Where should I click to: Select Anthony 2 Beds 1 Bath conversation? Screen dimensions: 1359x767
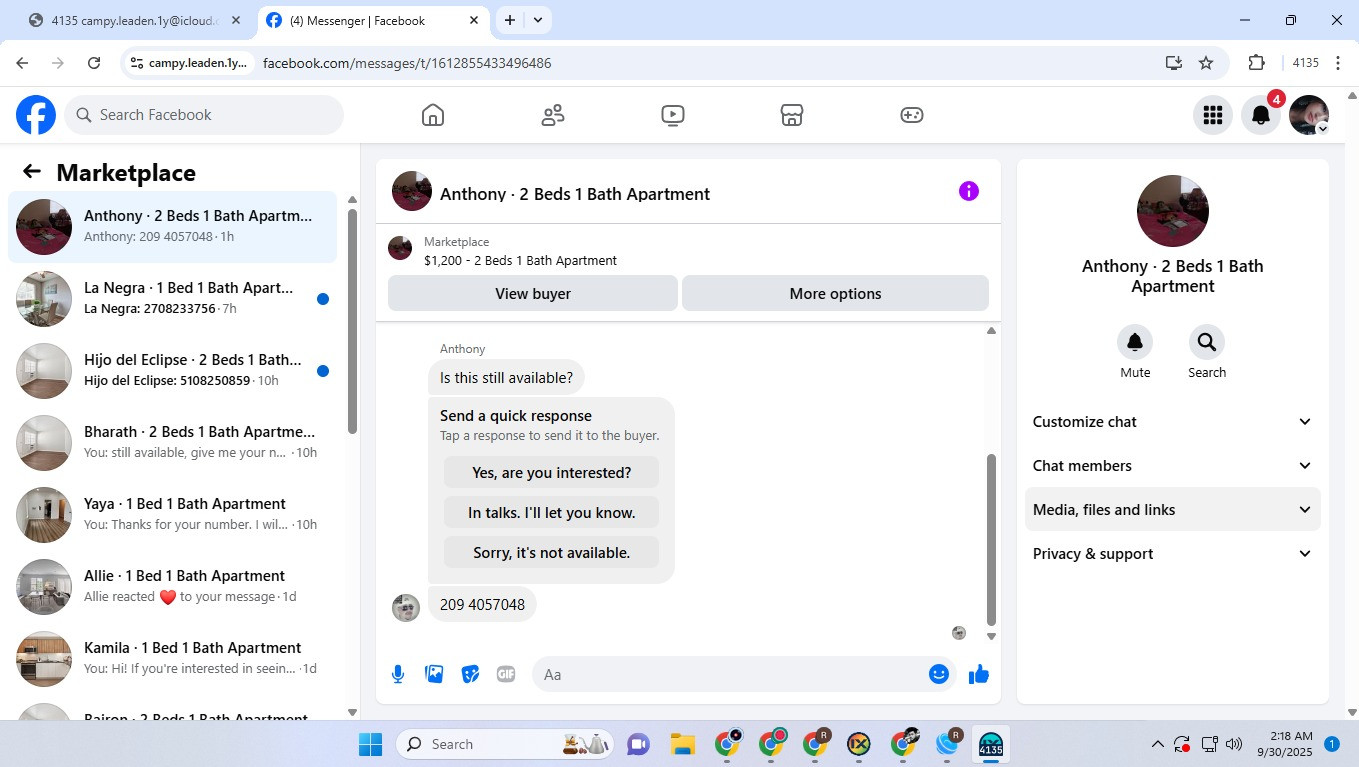point(172,227)
